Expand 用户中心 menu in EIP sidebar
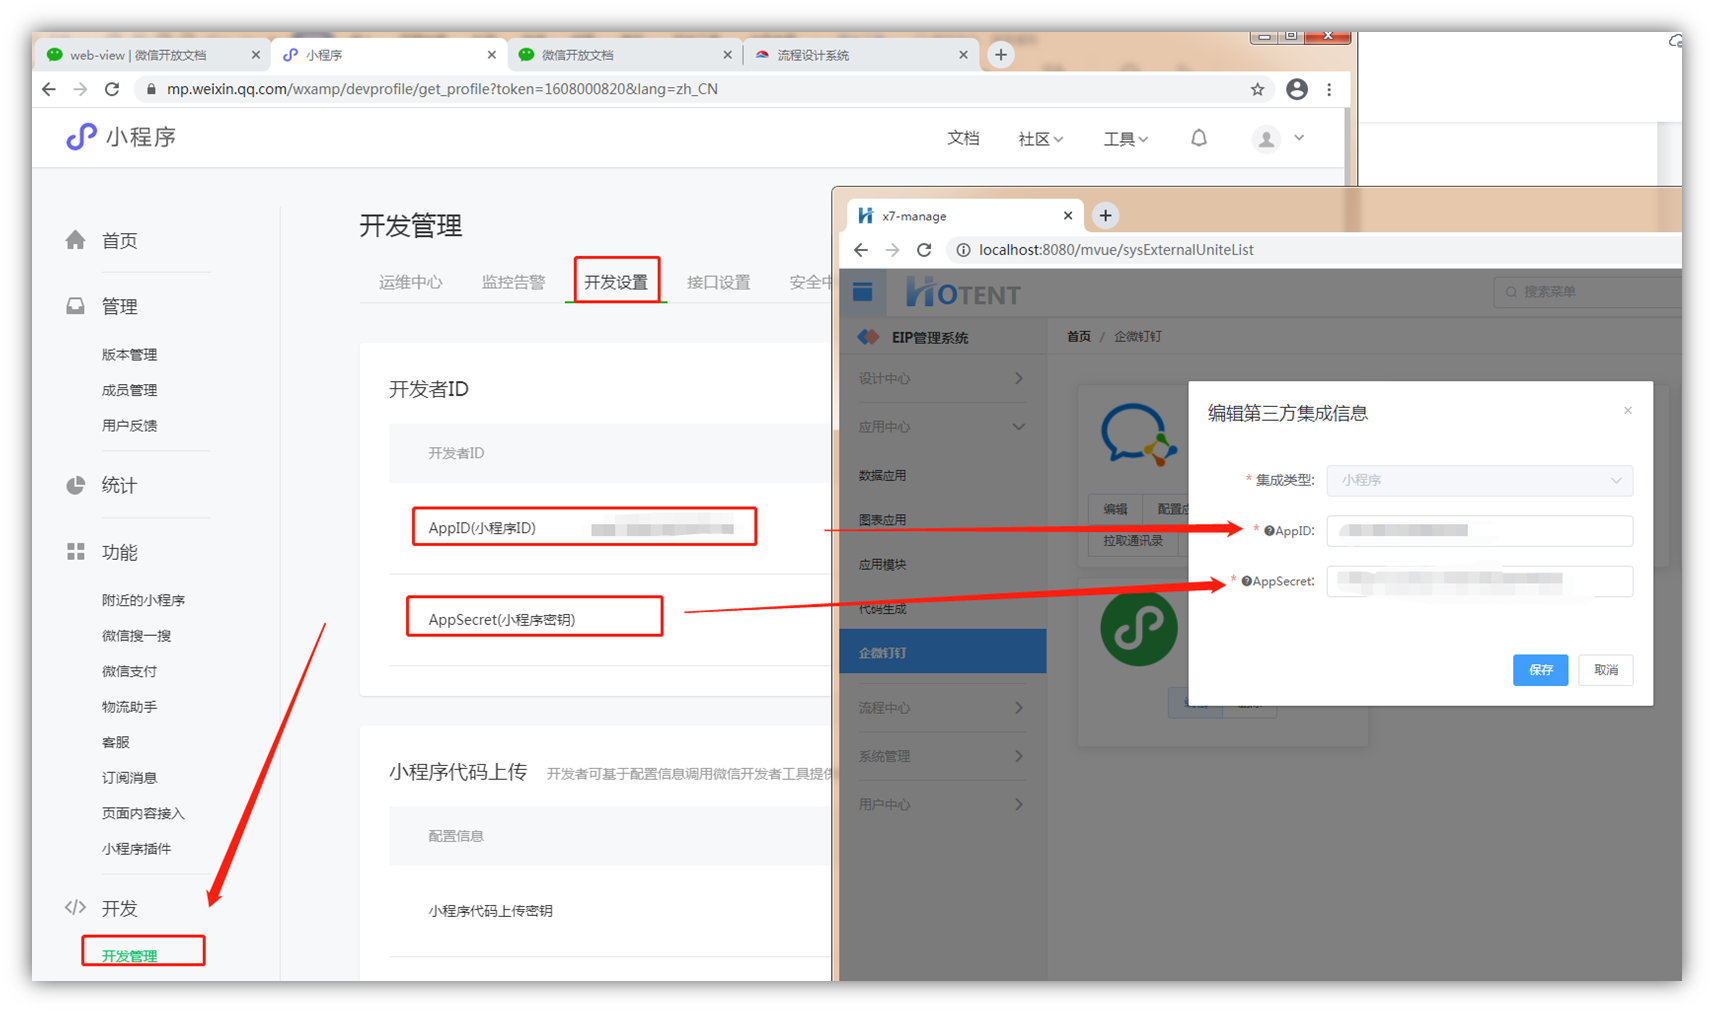1714x1013 pixels. (941, 804)
